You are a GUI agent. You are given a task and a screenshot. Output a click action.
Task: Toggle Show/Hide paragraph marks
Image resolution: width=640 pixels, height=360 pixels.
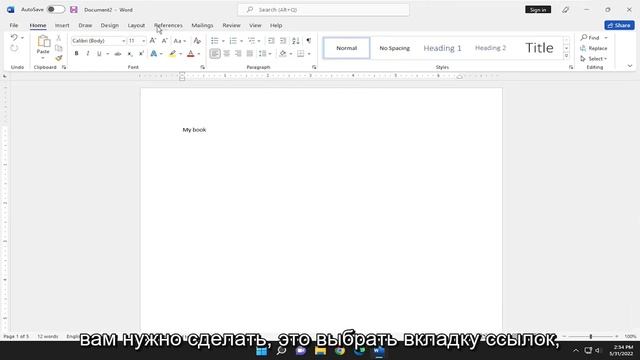pos(309,40)
